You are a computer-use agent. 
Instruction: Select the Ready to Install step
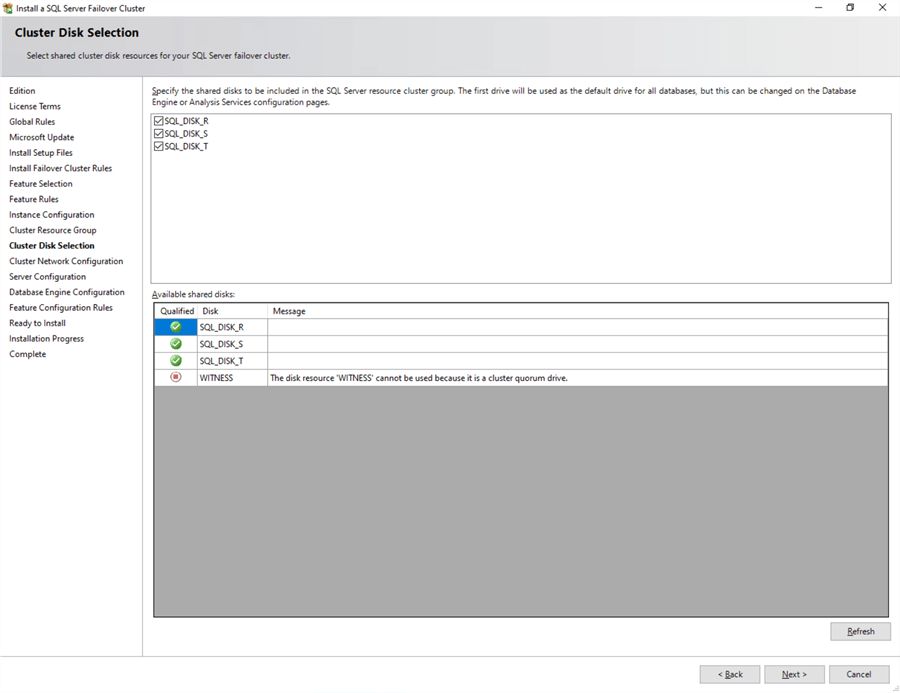[37, 323]
